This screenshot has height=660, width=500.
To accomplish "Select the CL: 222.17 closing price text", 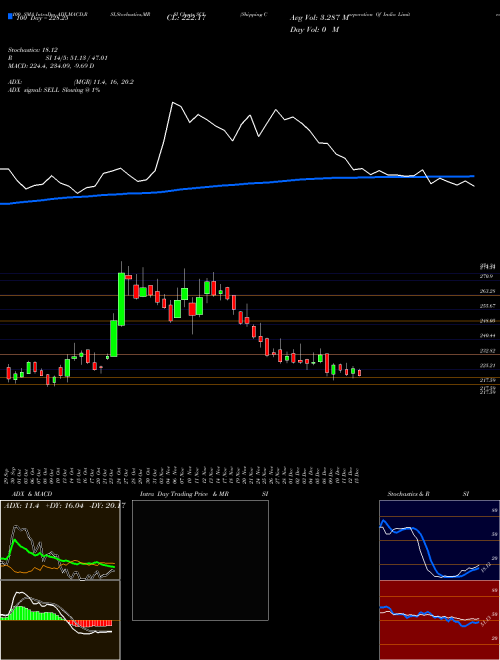I will 186,18.
